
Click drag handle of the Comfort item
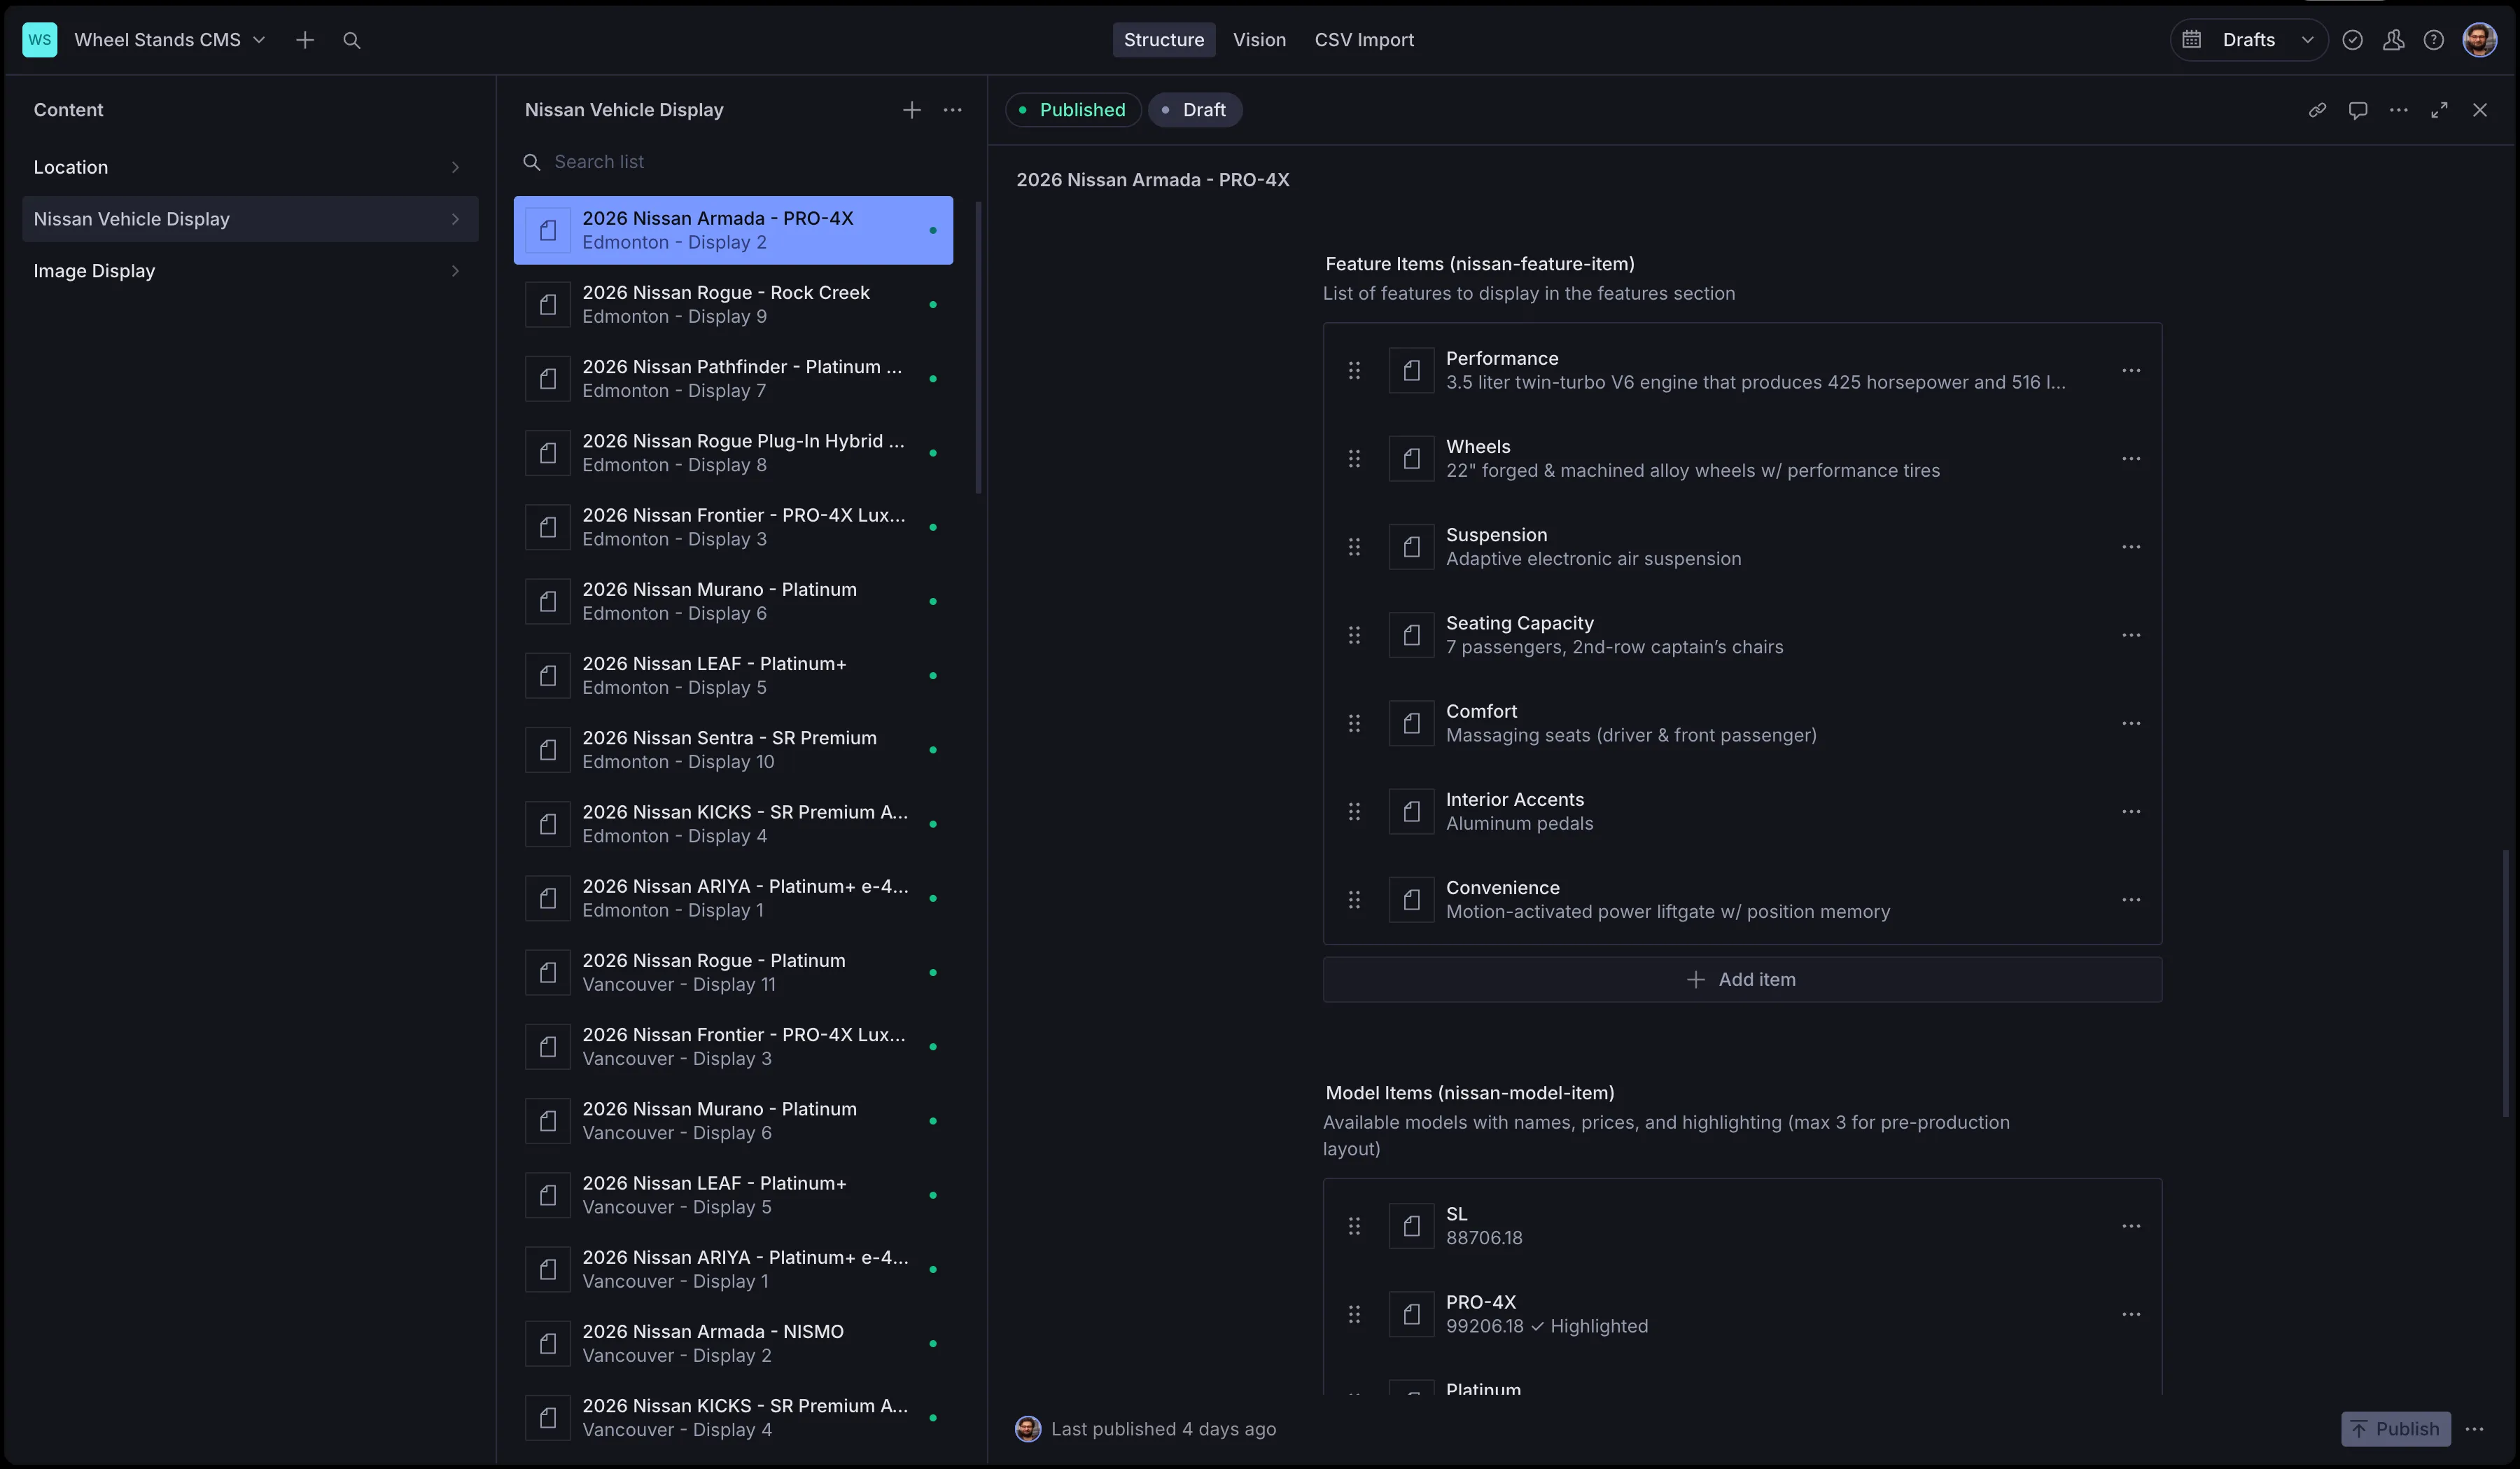(1354, 723)
